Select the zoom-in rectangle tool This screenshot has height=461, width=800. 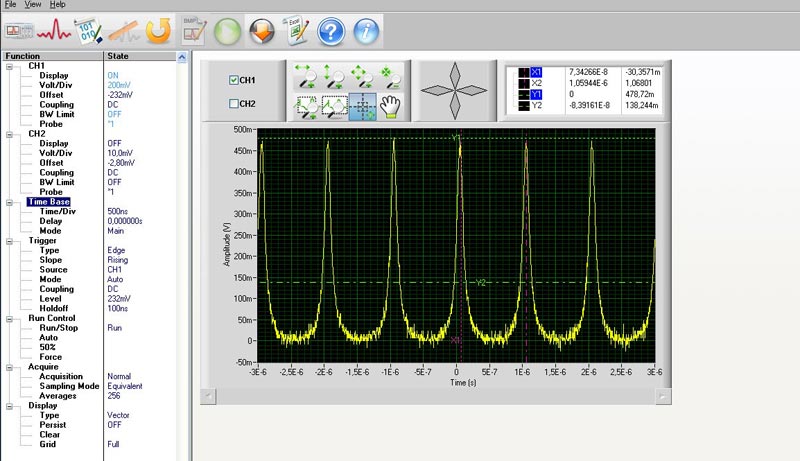coord(306,107)
